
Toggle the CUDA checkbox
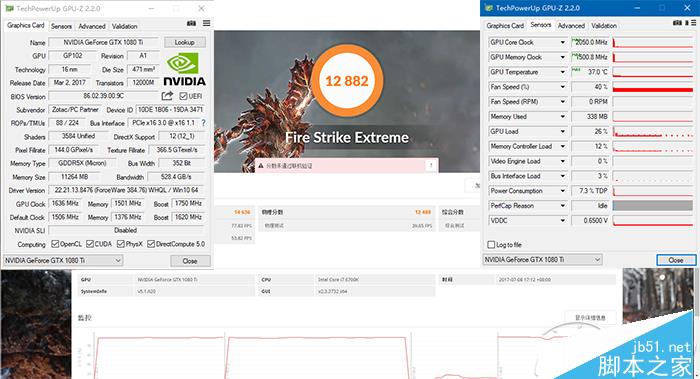point(90,244)
